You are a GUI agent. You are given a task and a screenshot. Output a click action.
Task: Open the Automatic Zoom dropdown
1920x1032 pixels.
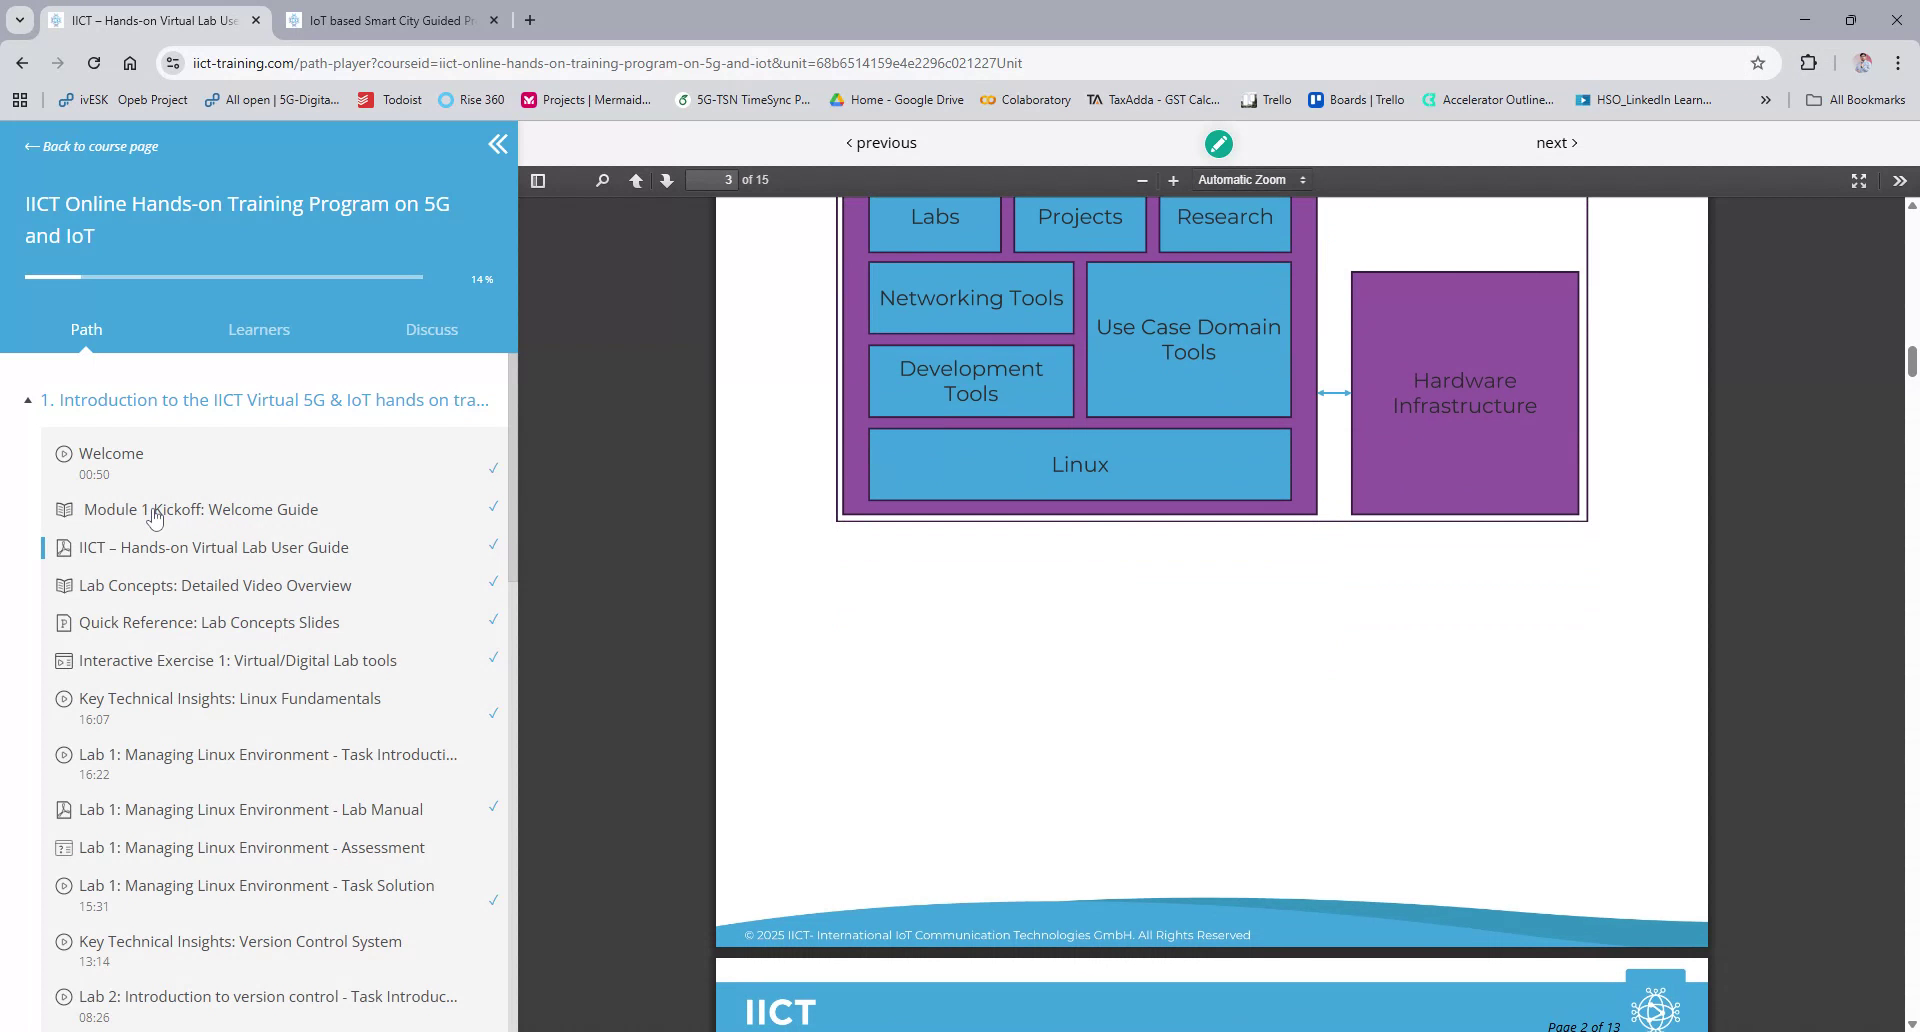(1252, 180)
